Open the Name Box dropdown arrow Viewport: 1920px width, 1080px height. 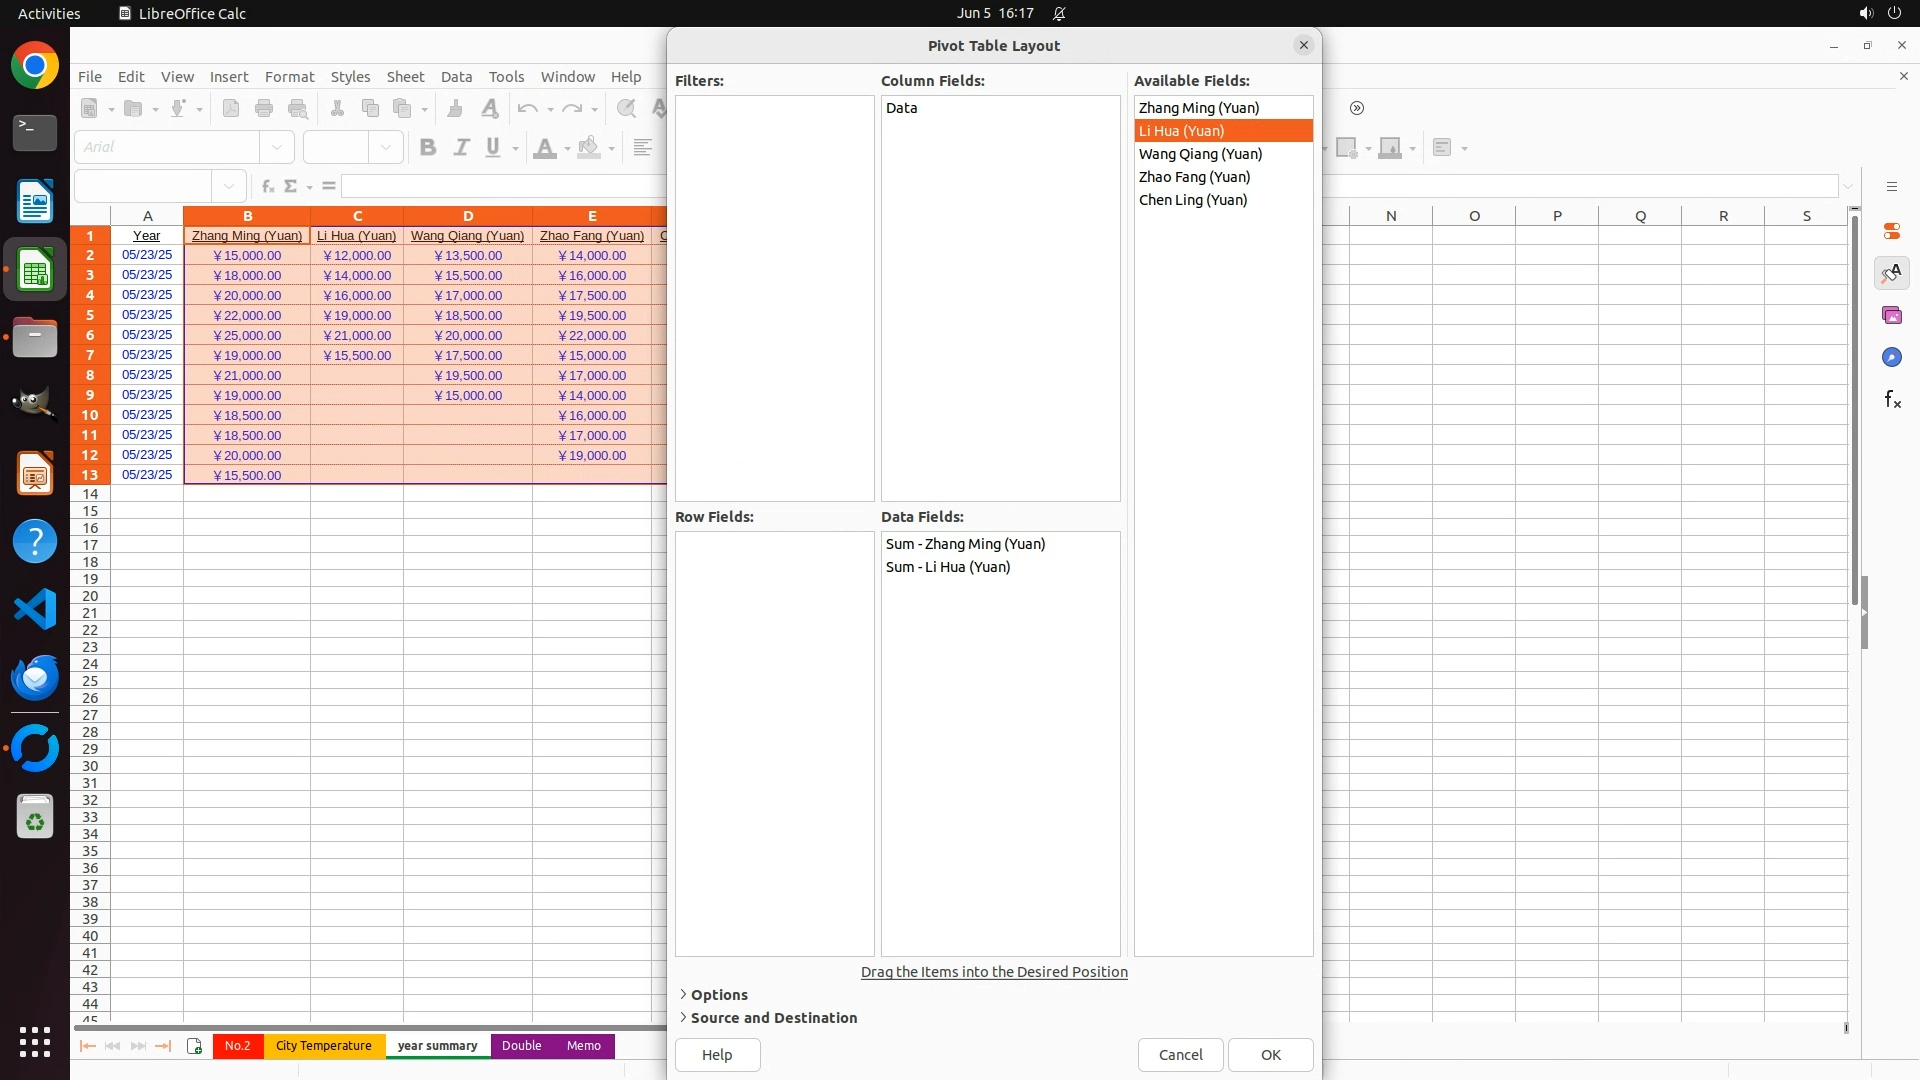pyautogui.click(x=229, y=186)
